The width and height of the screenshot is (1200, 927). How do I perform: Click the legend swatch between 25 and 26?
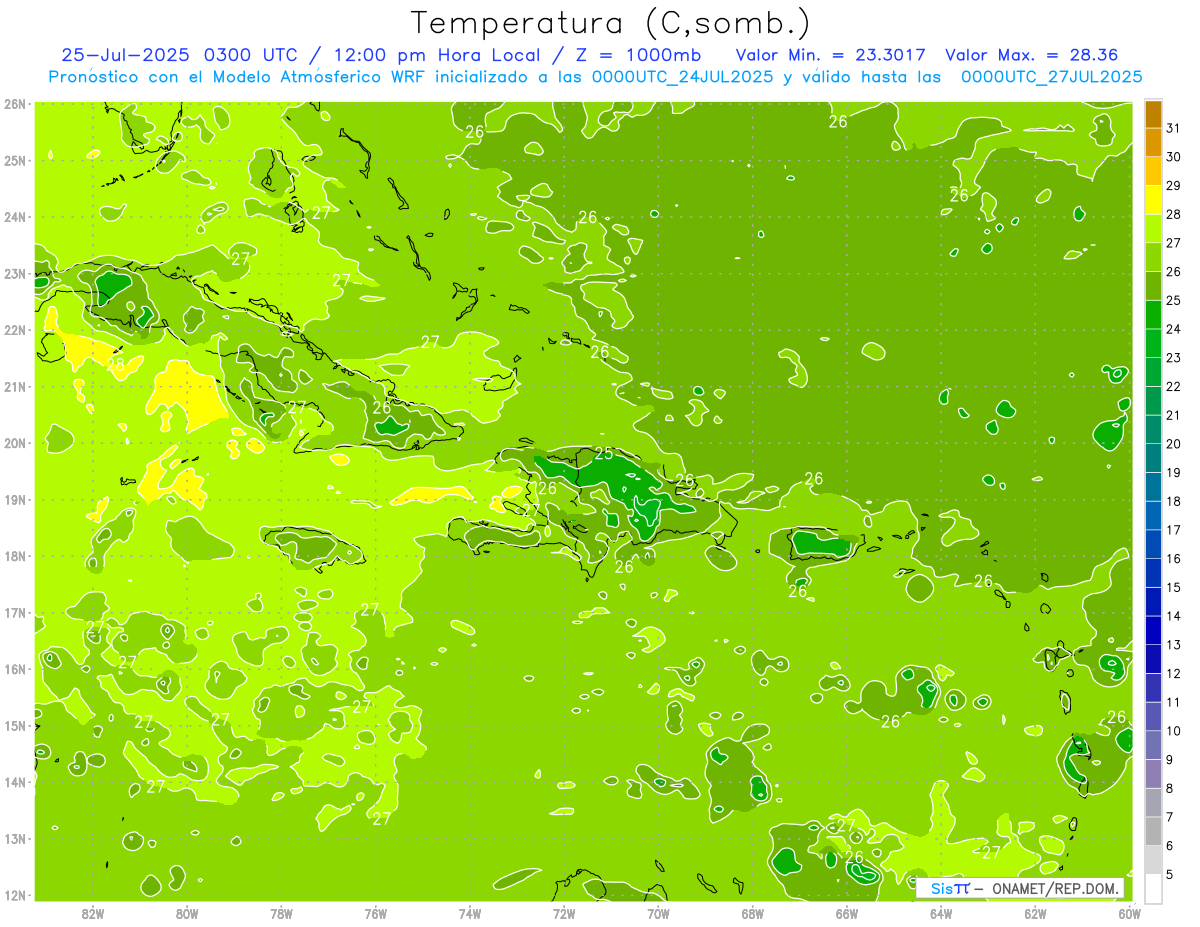1153,286
